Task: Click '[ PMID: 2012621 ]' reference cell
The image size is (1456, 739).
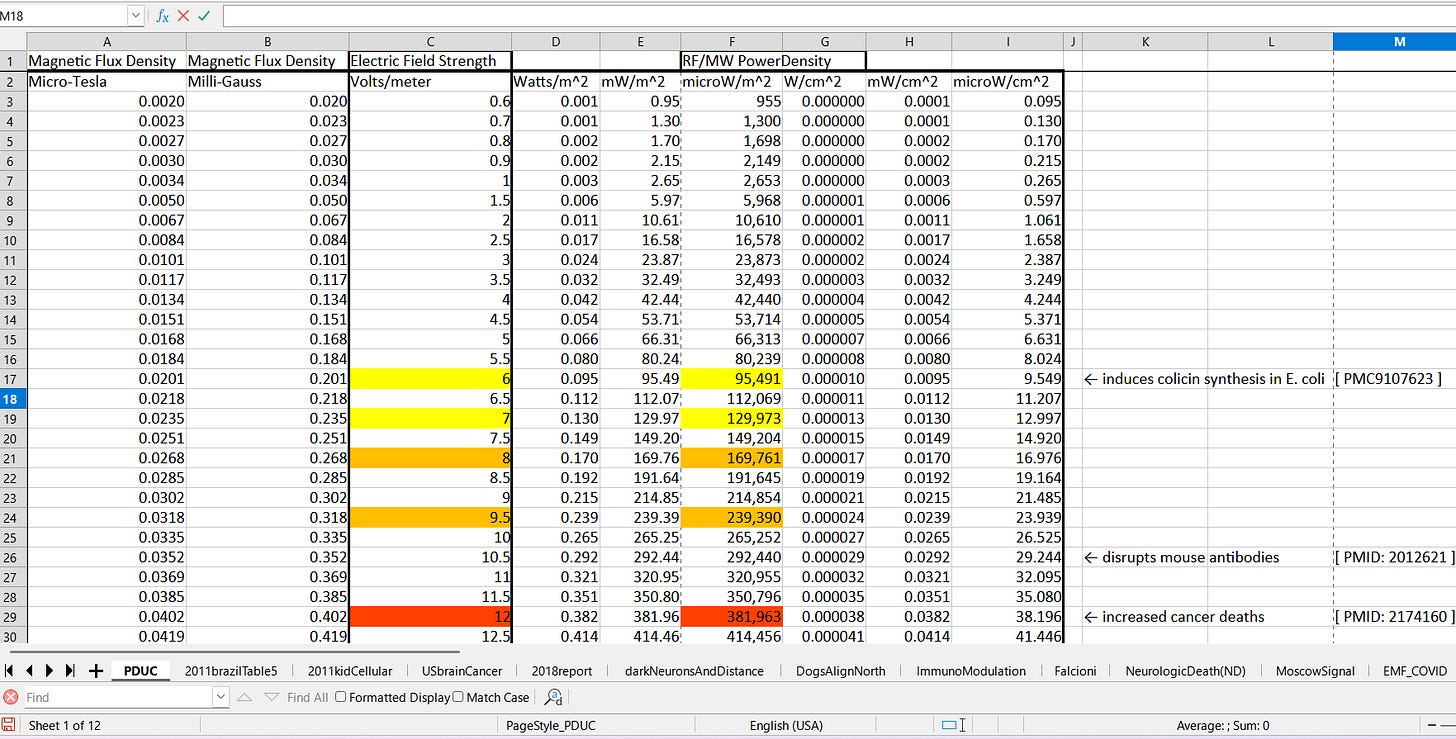Action: pyautogui.click(x=1393, y=557)
